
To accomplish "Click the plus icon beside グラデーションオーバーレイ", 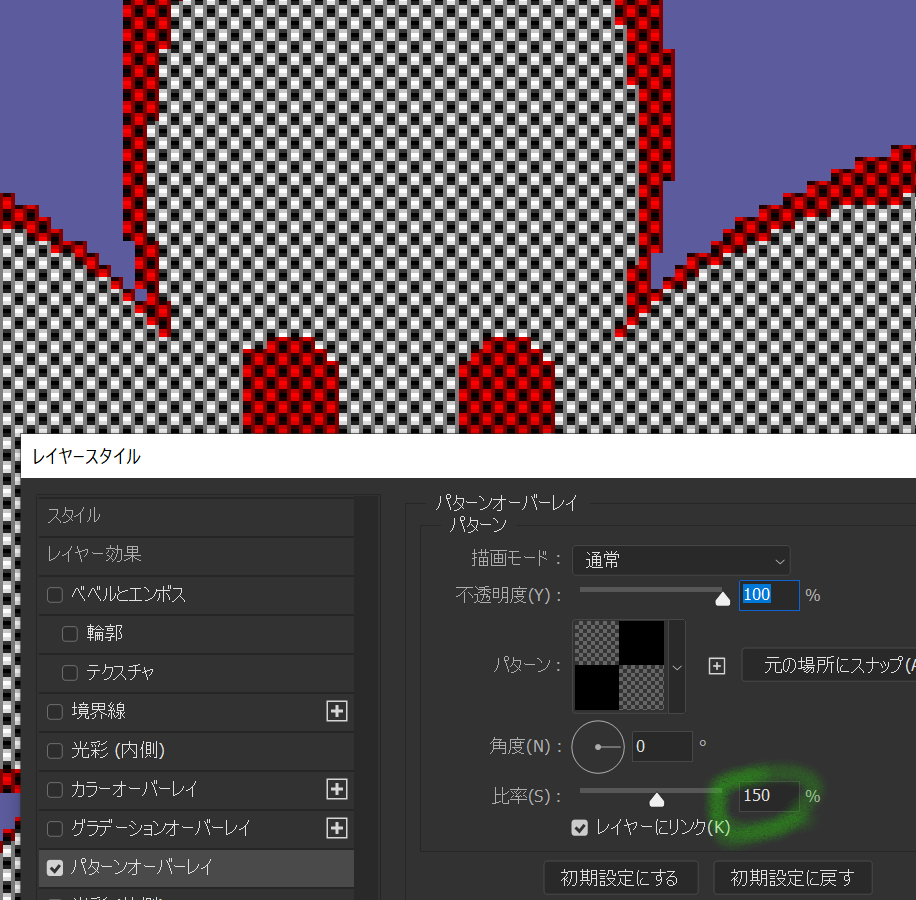I will [337, 828].
